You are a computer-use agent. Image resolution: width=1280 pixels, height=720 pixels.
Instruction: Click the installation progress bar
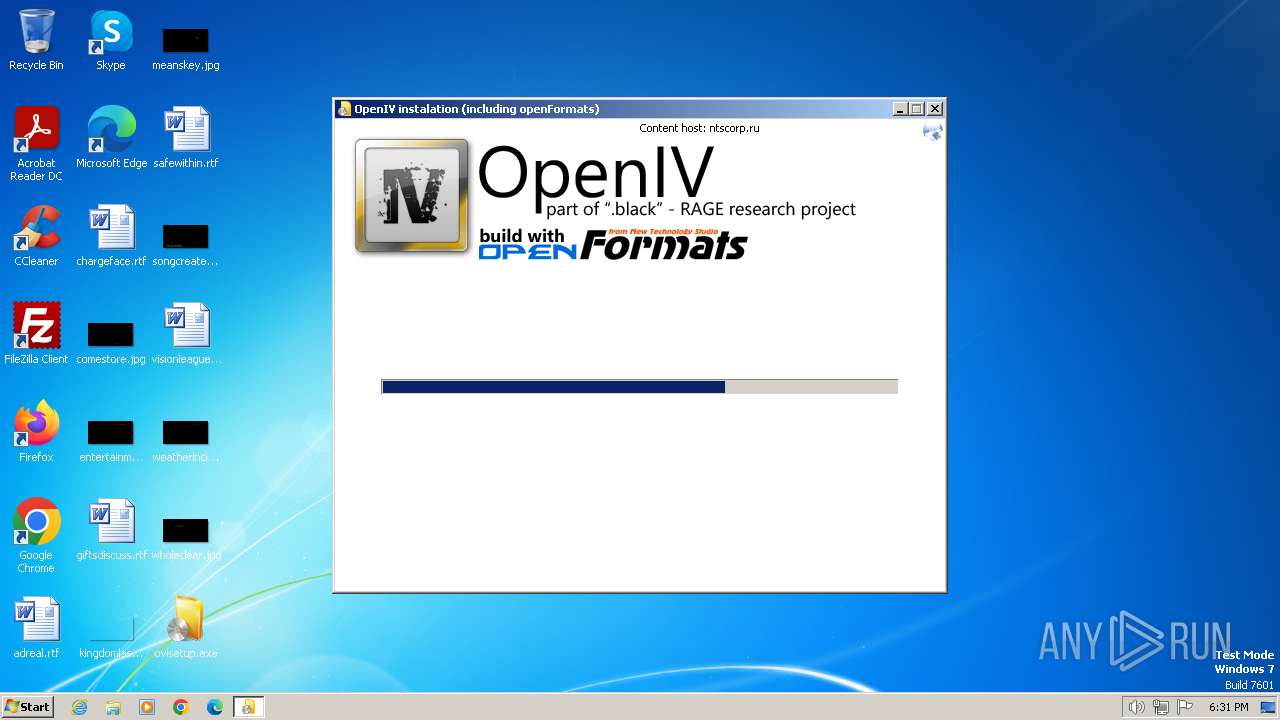(639, 386)
